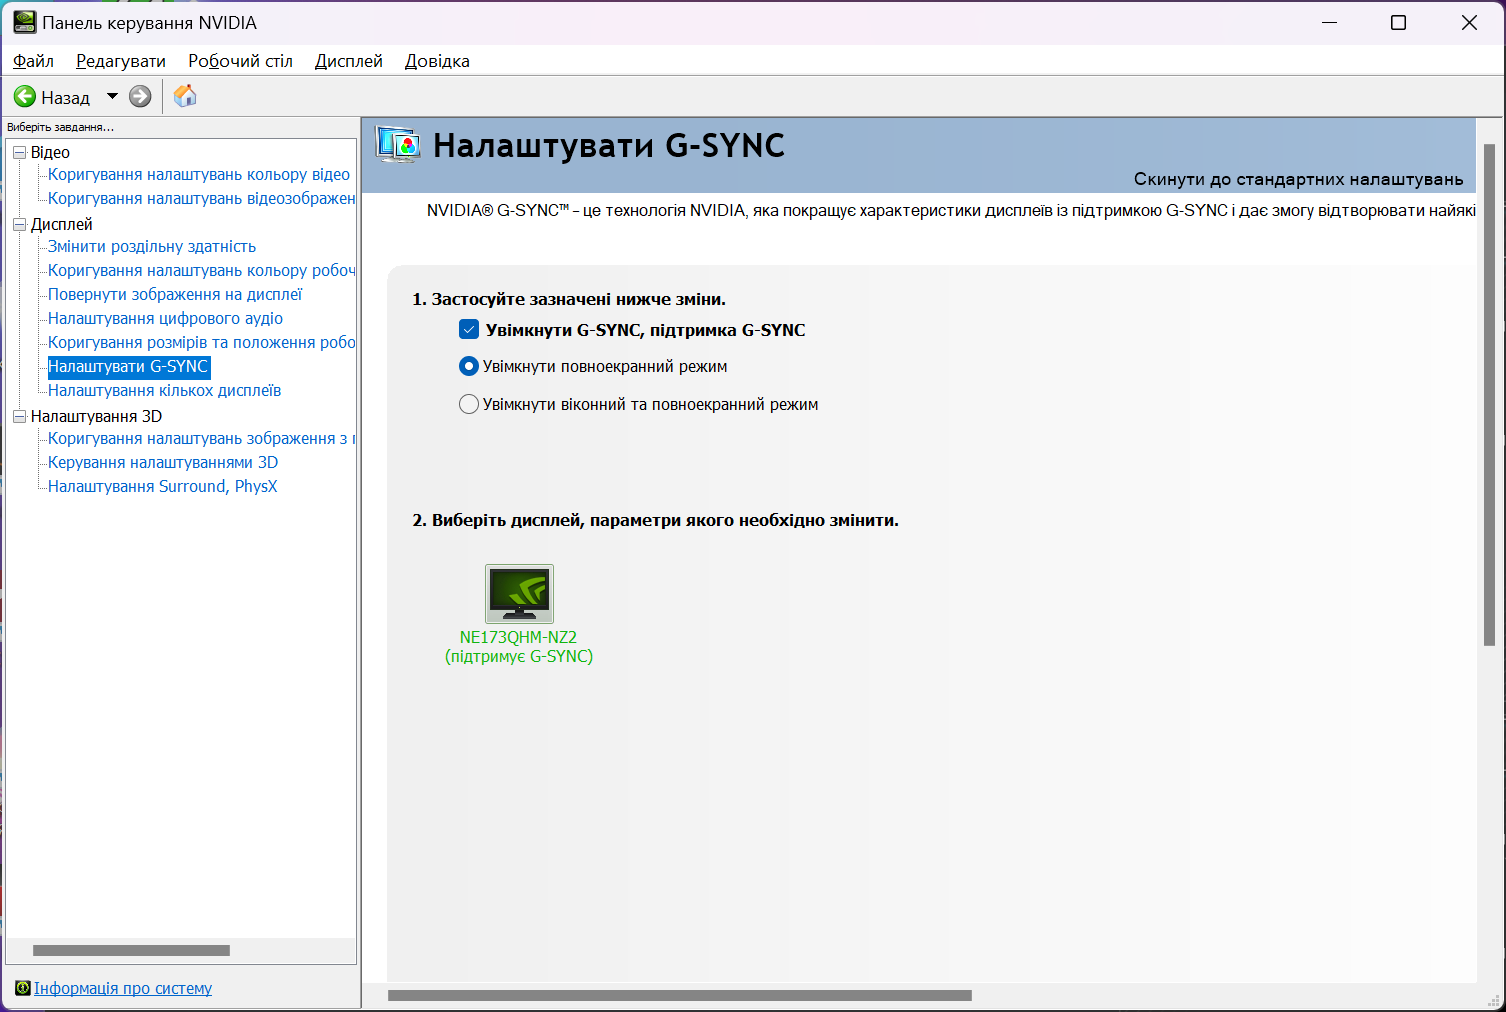
Task: Click the system information icon
Action: pos(23,988)
